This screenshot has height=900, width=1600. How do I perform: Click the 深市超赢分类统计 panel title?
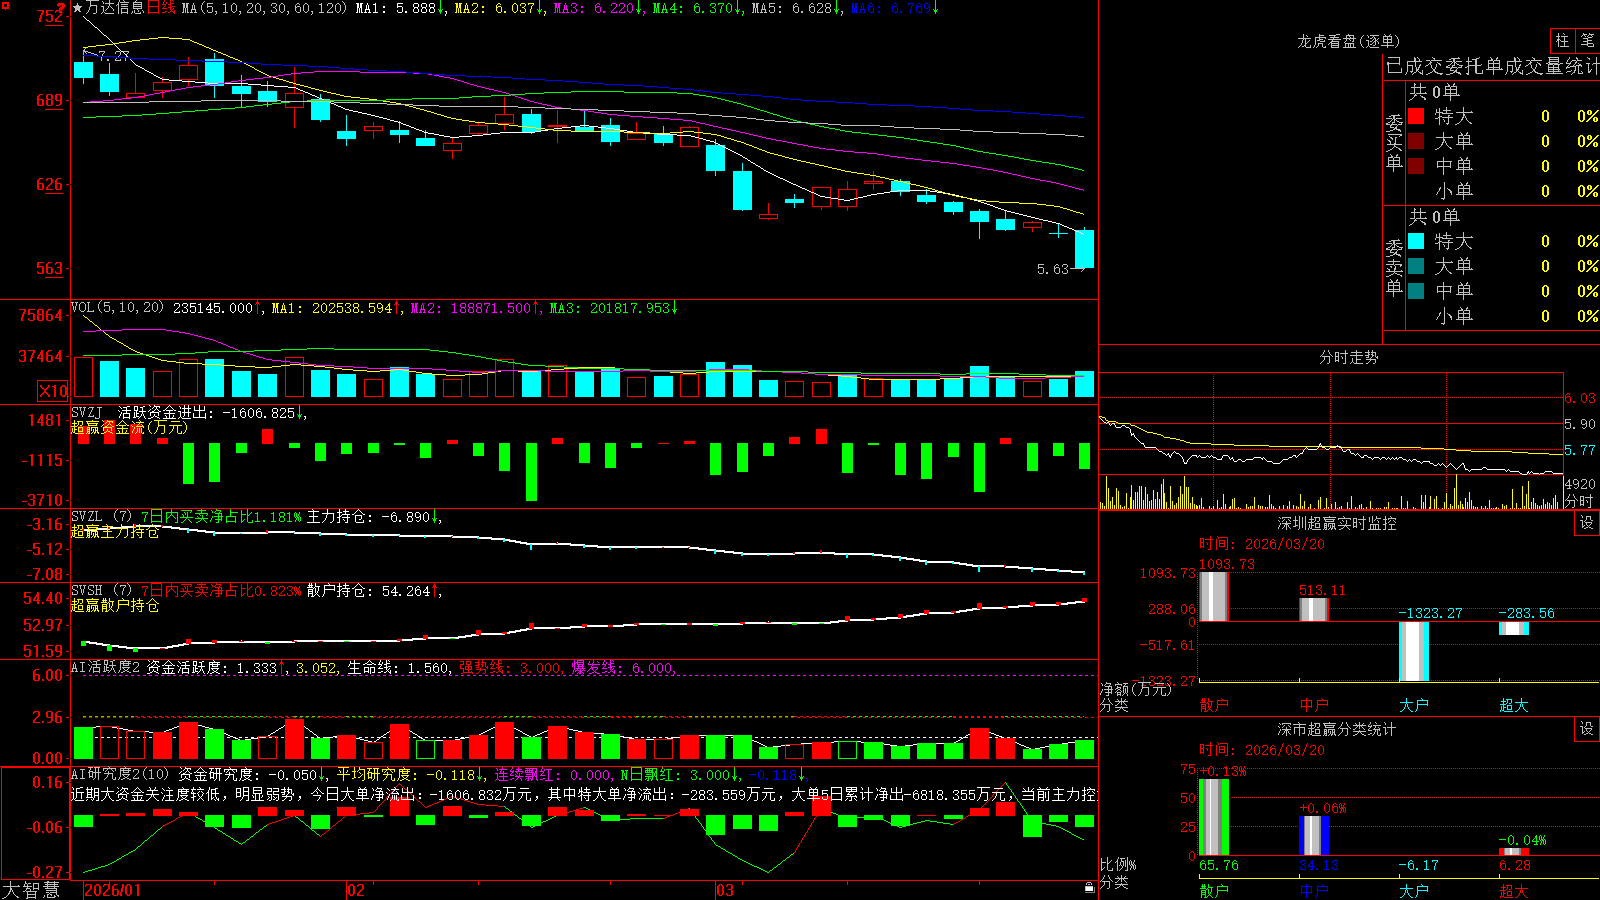pos(1336,729)
